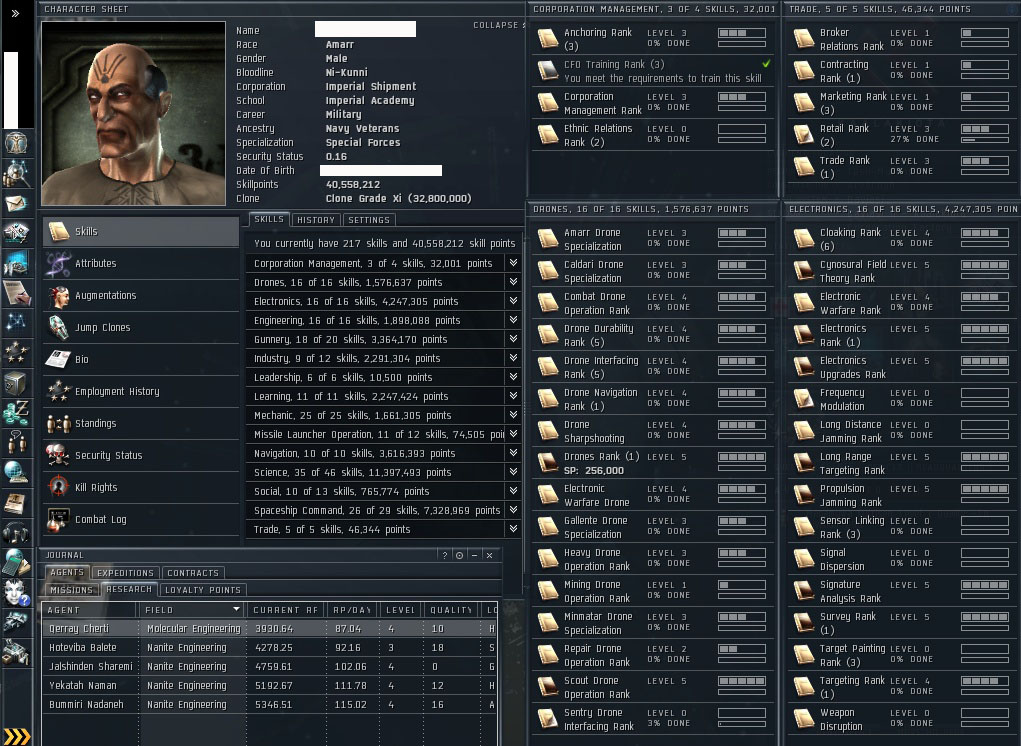The width and height of the screenshot is (1021, 746).
Task: Open the Expeditions tab in Journal
Action: [x=125, y=573]
